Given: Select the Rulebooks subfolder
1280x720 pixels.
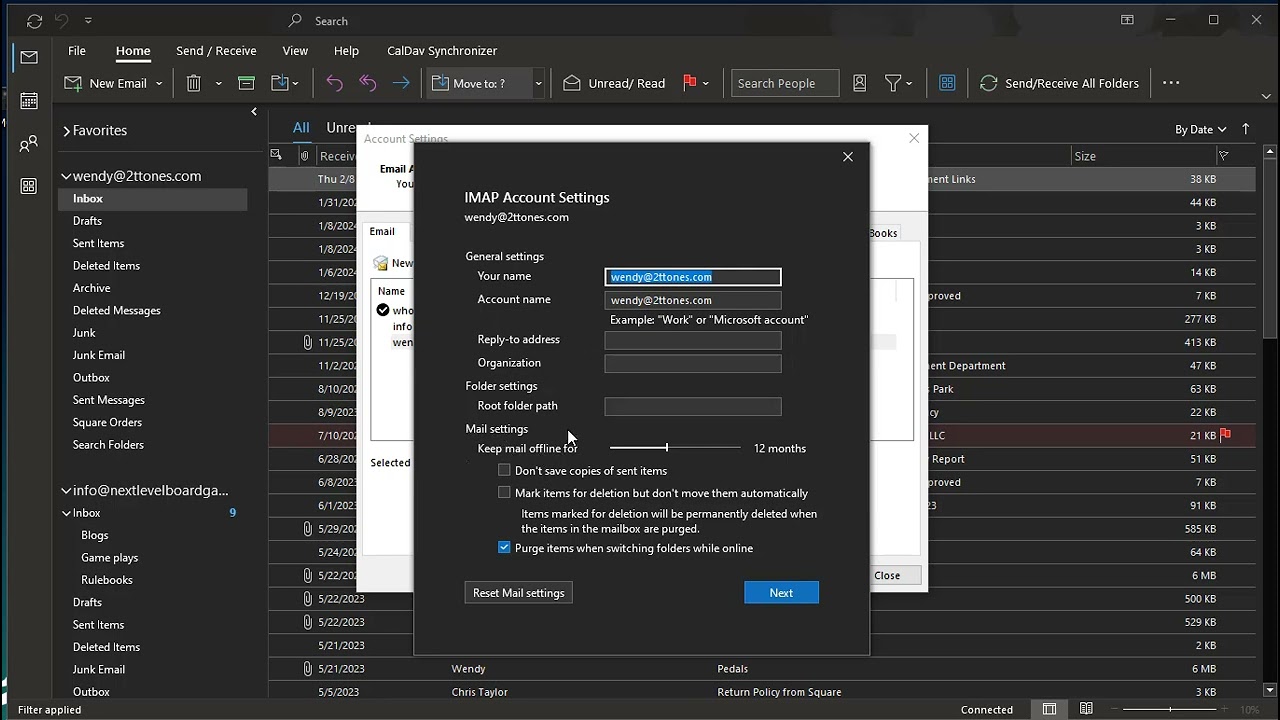Looking at the screenshot, I should tap(107, 580).
